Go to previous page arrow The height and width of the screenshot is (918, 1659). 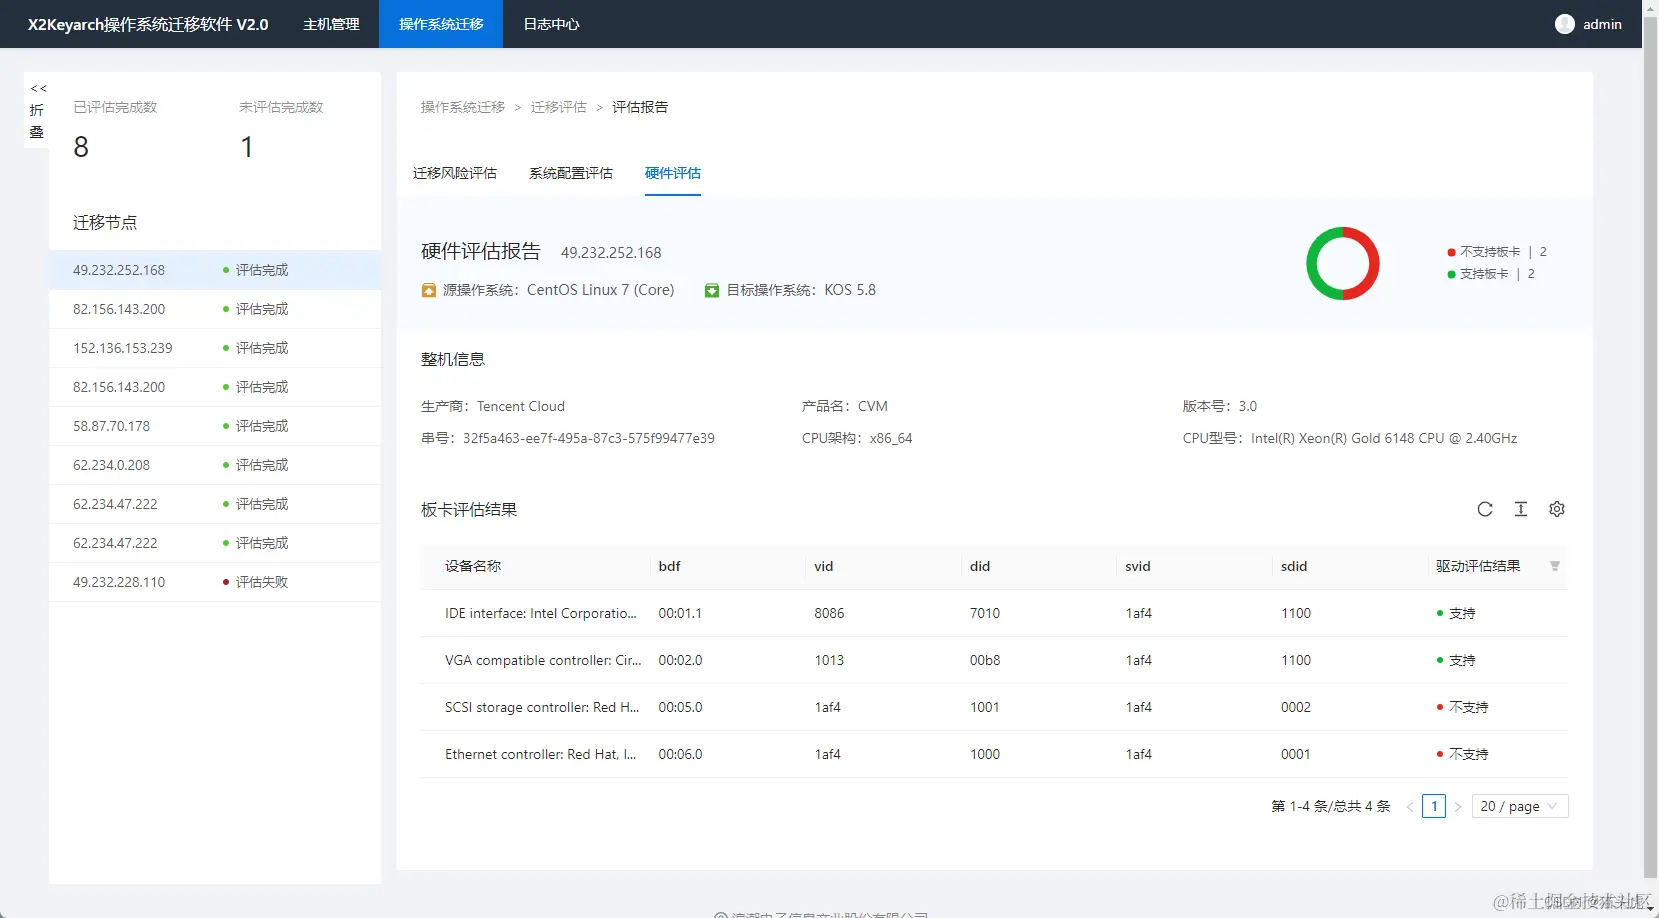pyautogui.click(x=1410, y=806)
